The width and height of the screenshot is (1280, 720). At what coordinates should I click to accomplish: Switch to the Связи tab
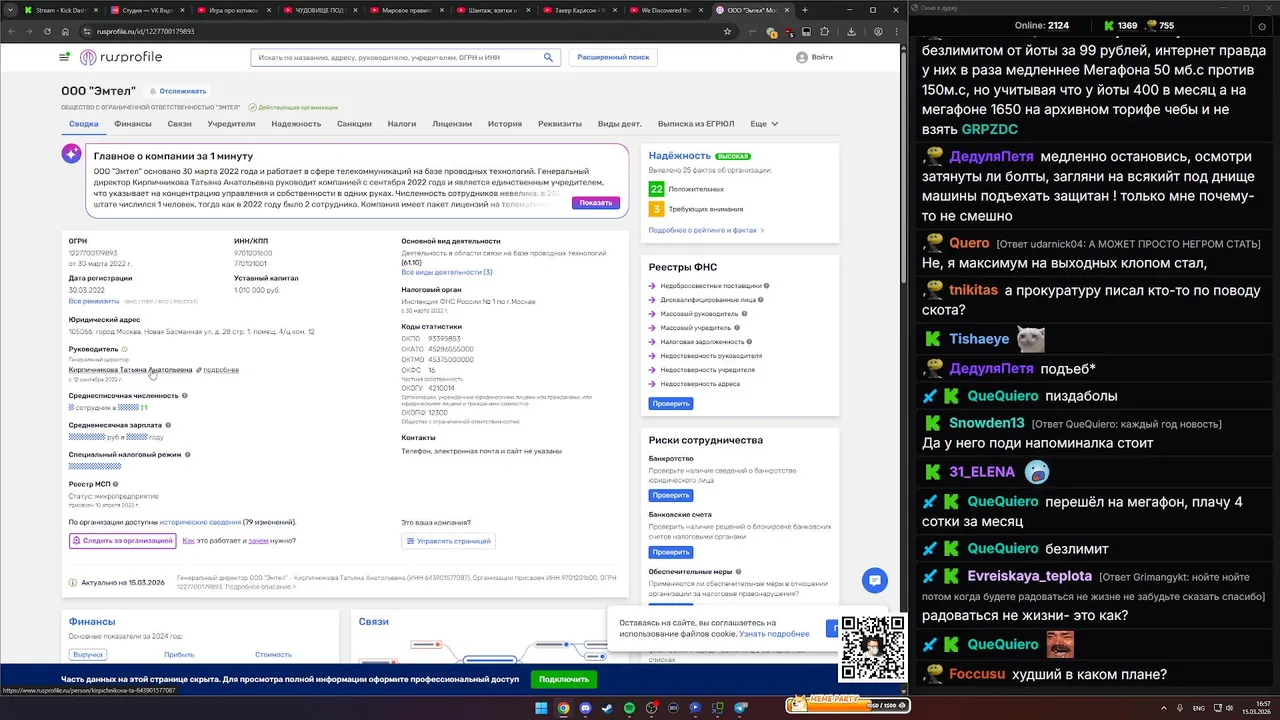point(179,124)
